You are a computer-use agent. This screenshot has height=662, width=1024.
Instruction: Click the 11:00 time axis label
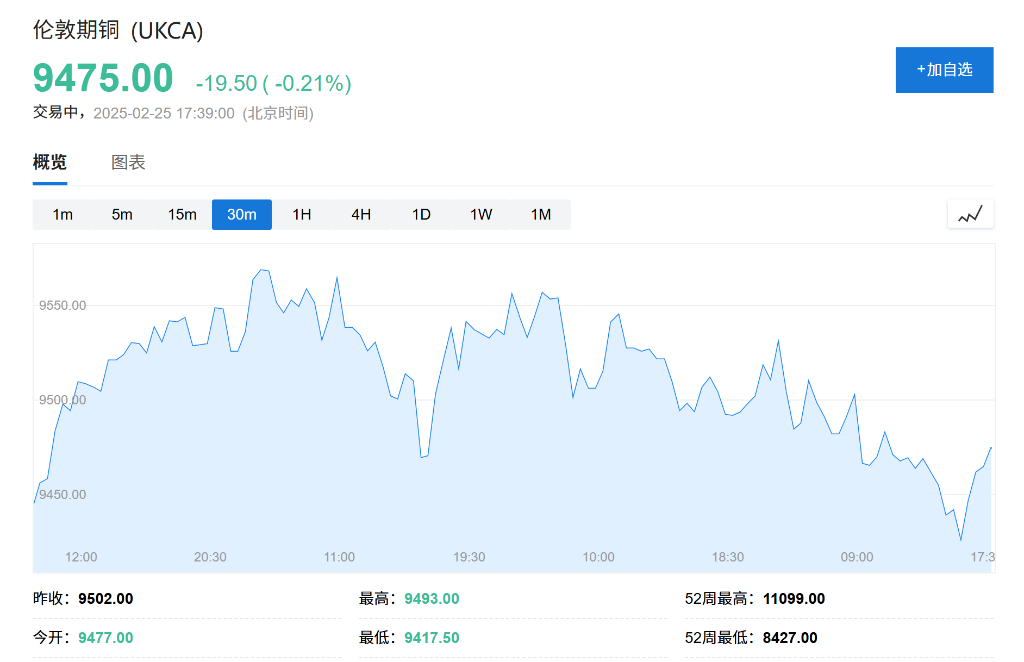340,557
